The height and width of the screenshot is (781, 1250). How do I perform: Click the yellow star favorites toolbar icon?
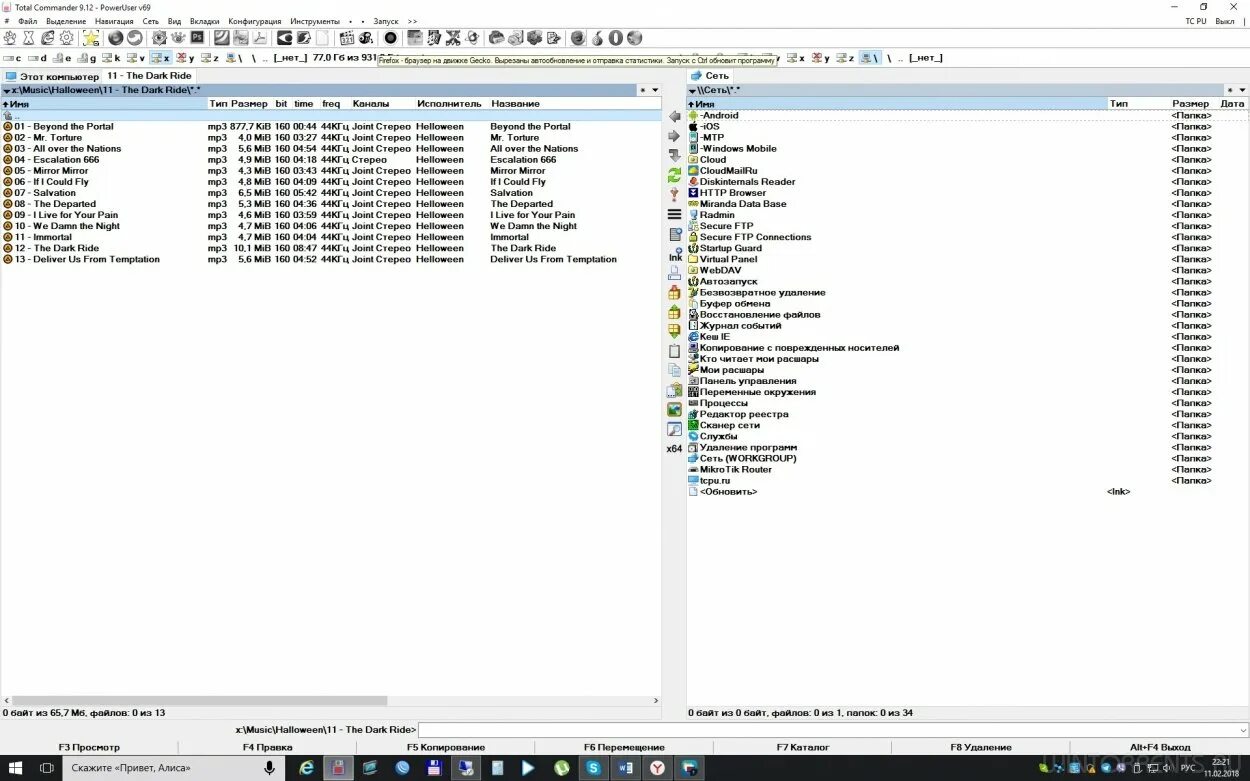pyautogui.click(x=91, y=38)
